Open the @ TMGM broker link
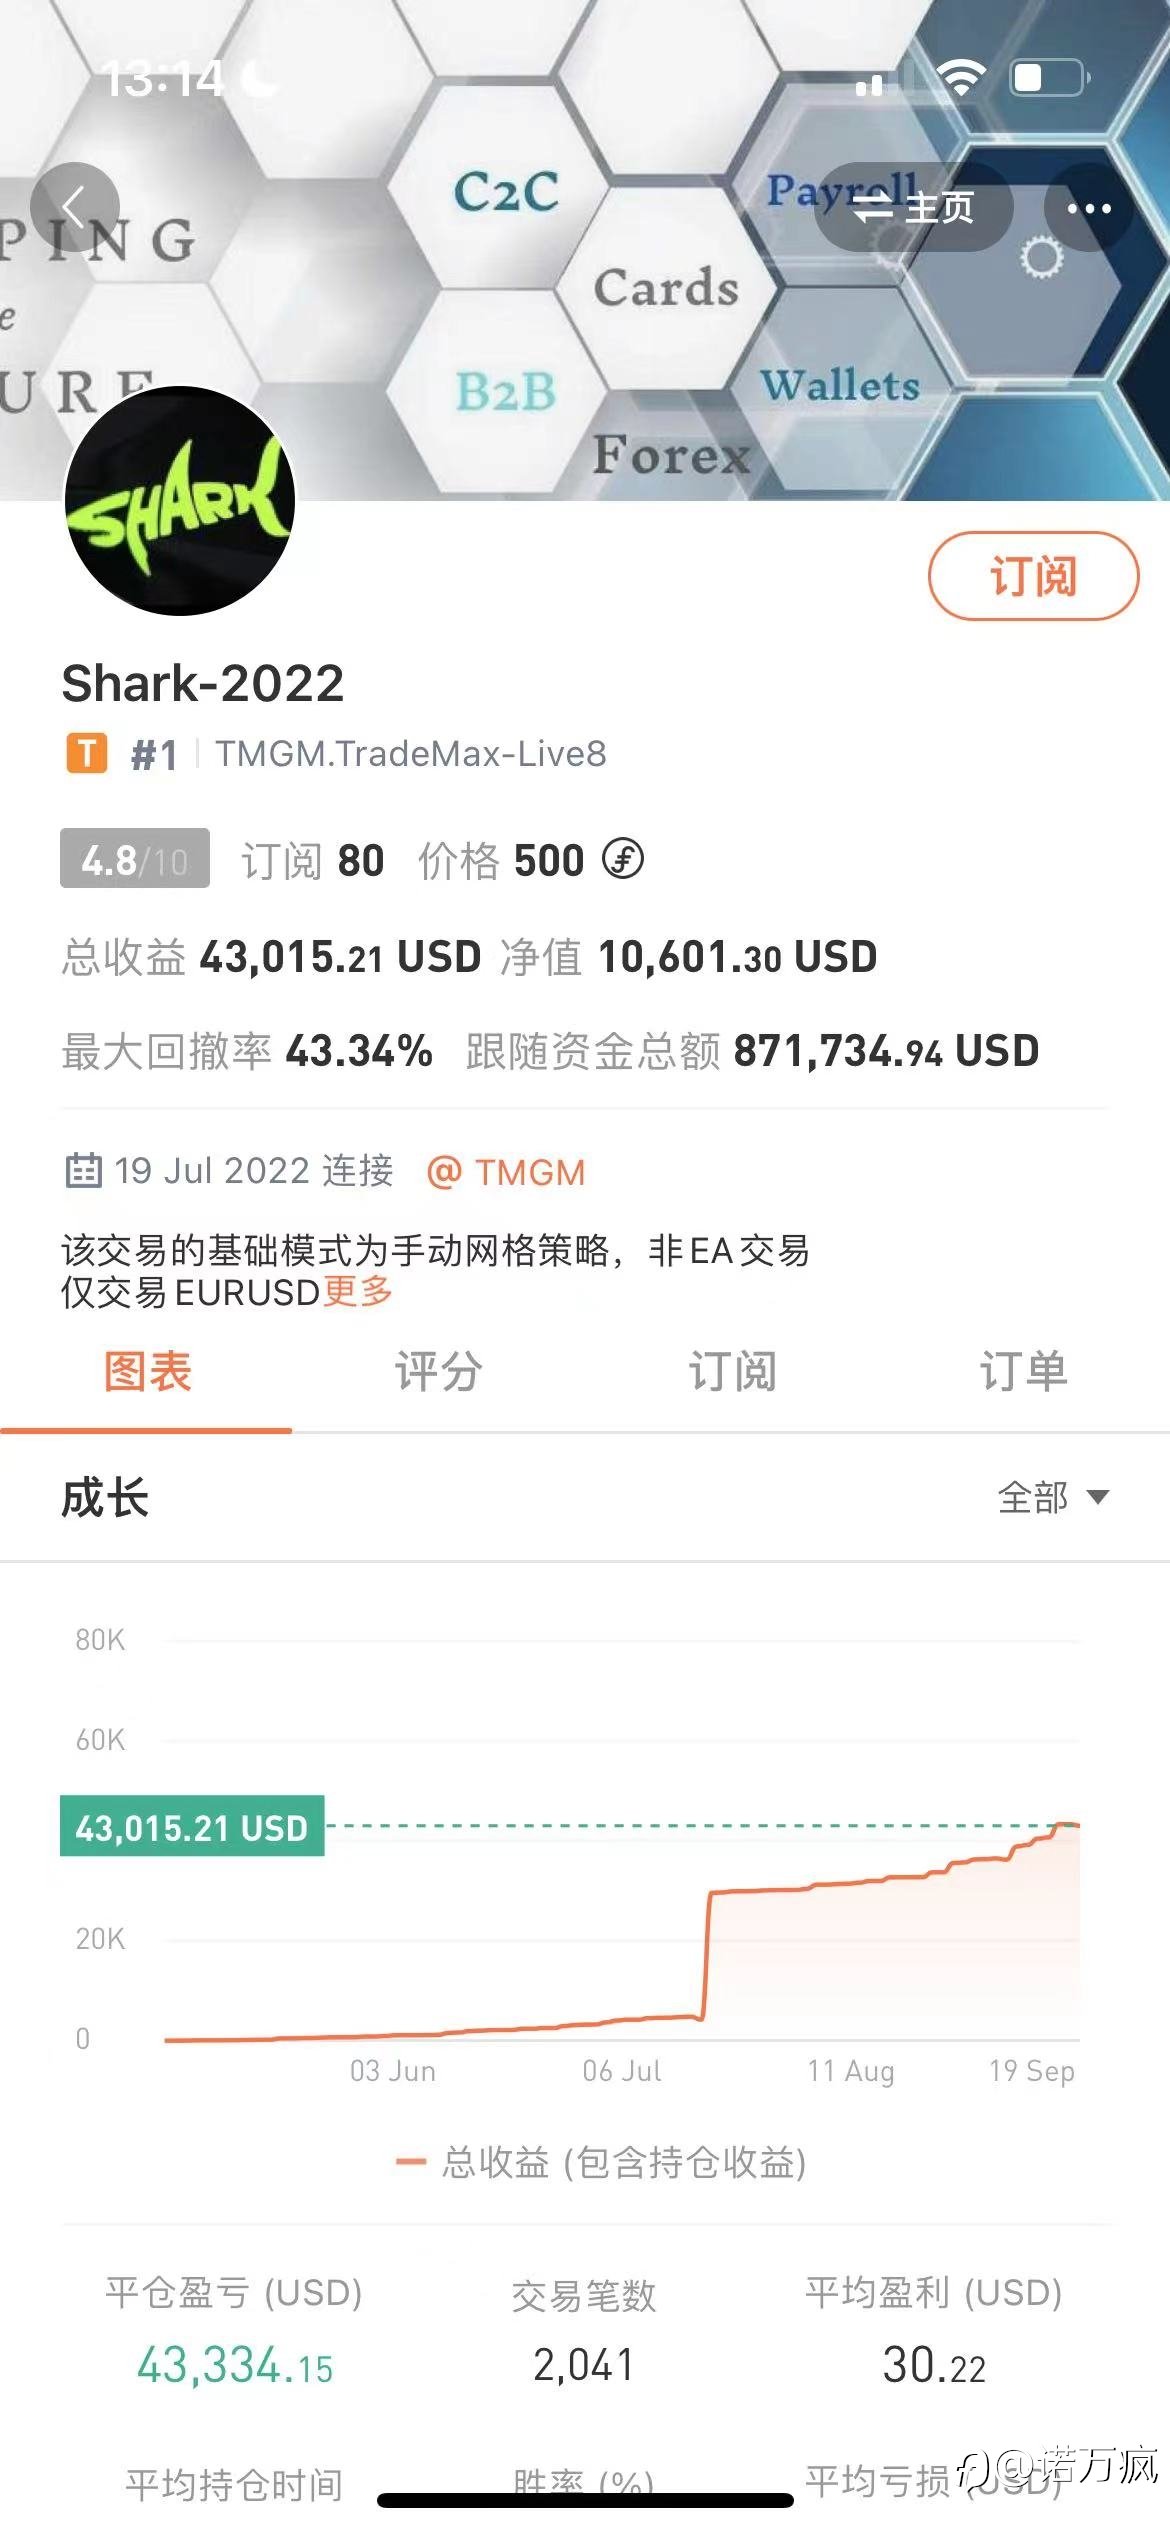The height and width of the screenshot is (2532, 1170). [506, 1172]
